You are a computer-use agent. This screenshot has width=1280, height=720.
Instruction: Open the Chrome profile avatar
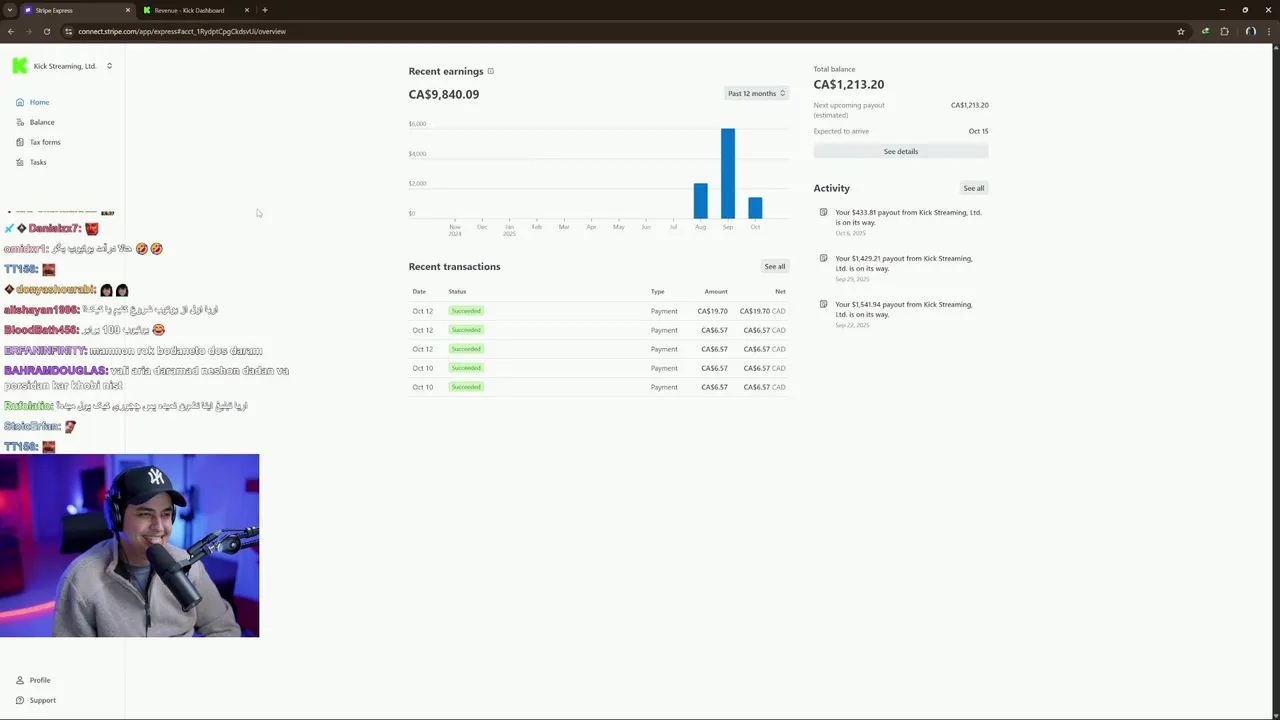coord(1250,31)
